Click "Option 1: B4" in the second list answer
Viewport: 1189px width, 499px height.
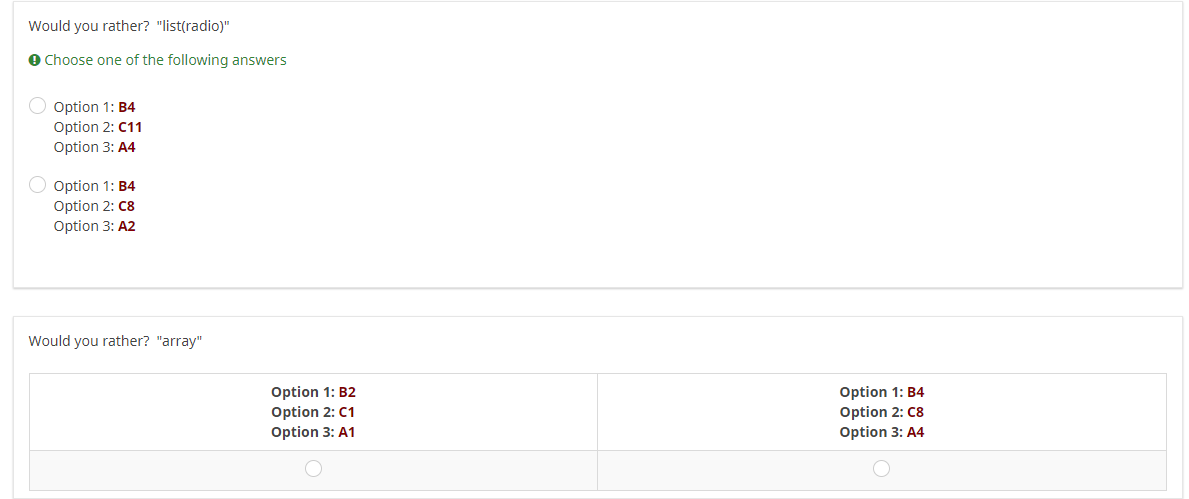[94, 186]
